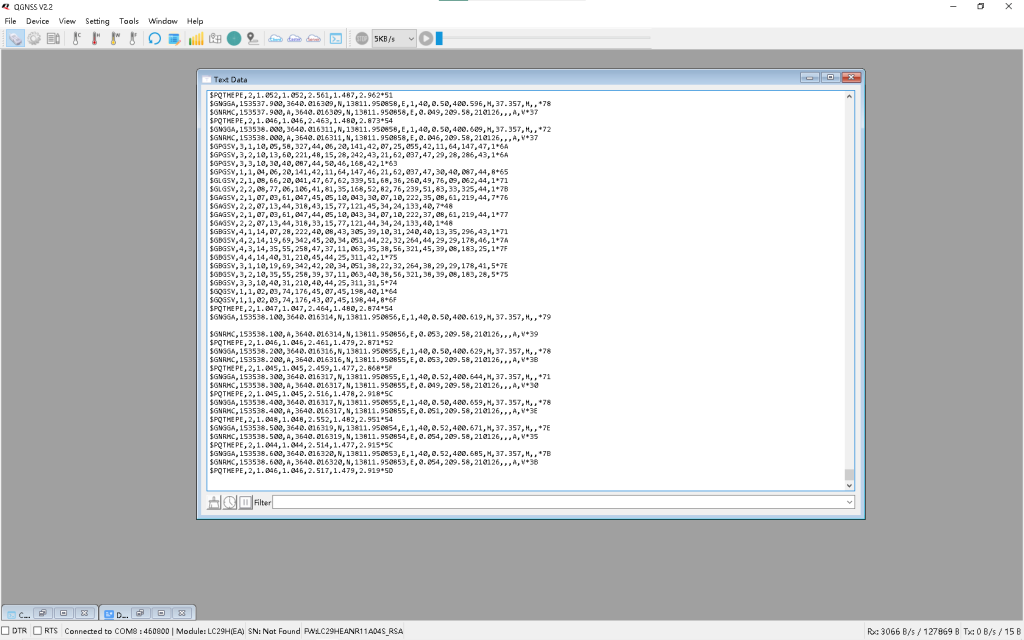
Task: Open the command console icon
Action: pyautogui.click(x=336, y=38)
